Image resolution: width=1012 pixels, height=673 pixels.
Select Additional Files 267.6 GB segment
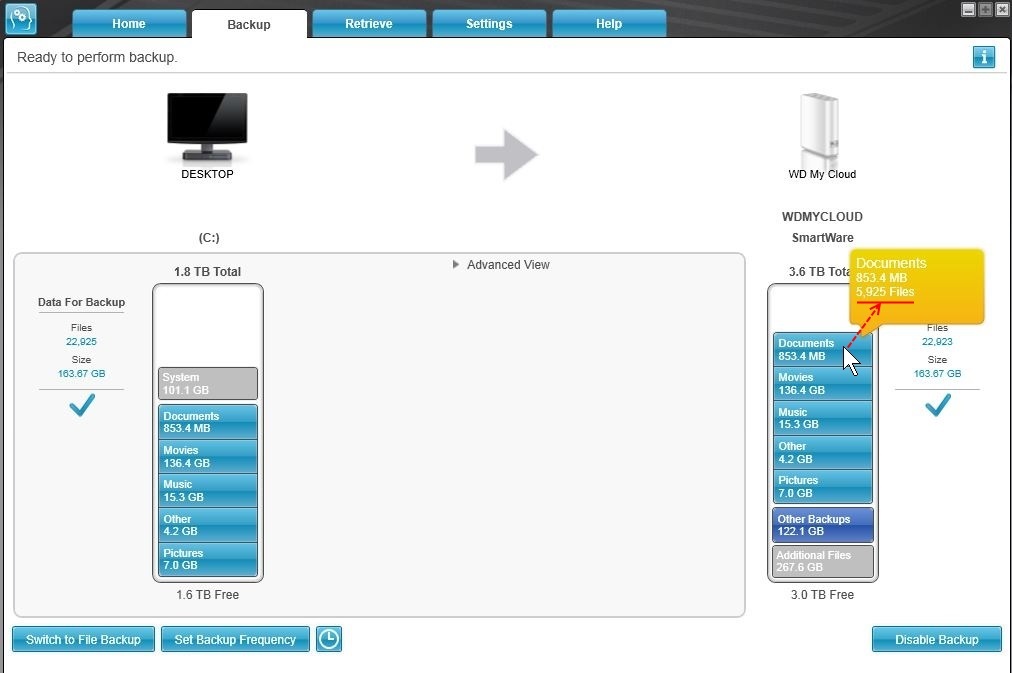[x=822, y=561]
